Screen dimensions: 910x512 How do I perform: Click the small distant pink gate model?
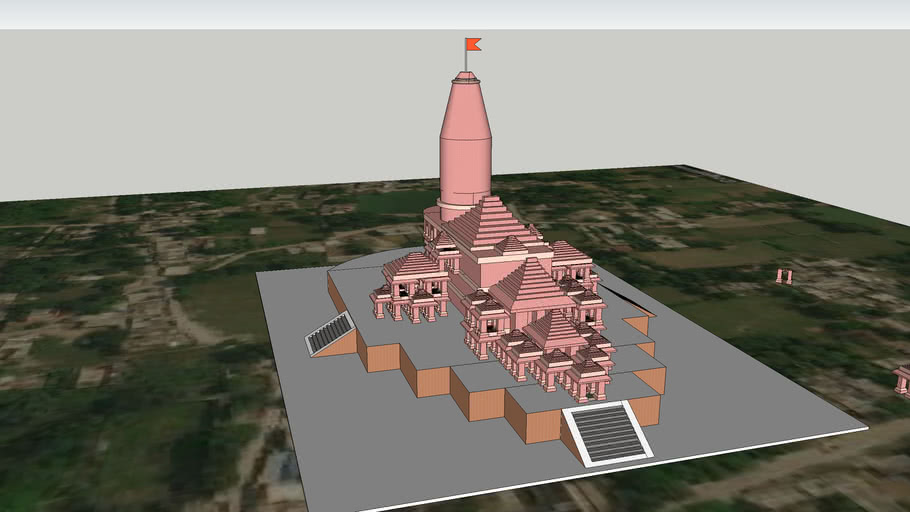(784, 276)
